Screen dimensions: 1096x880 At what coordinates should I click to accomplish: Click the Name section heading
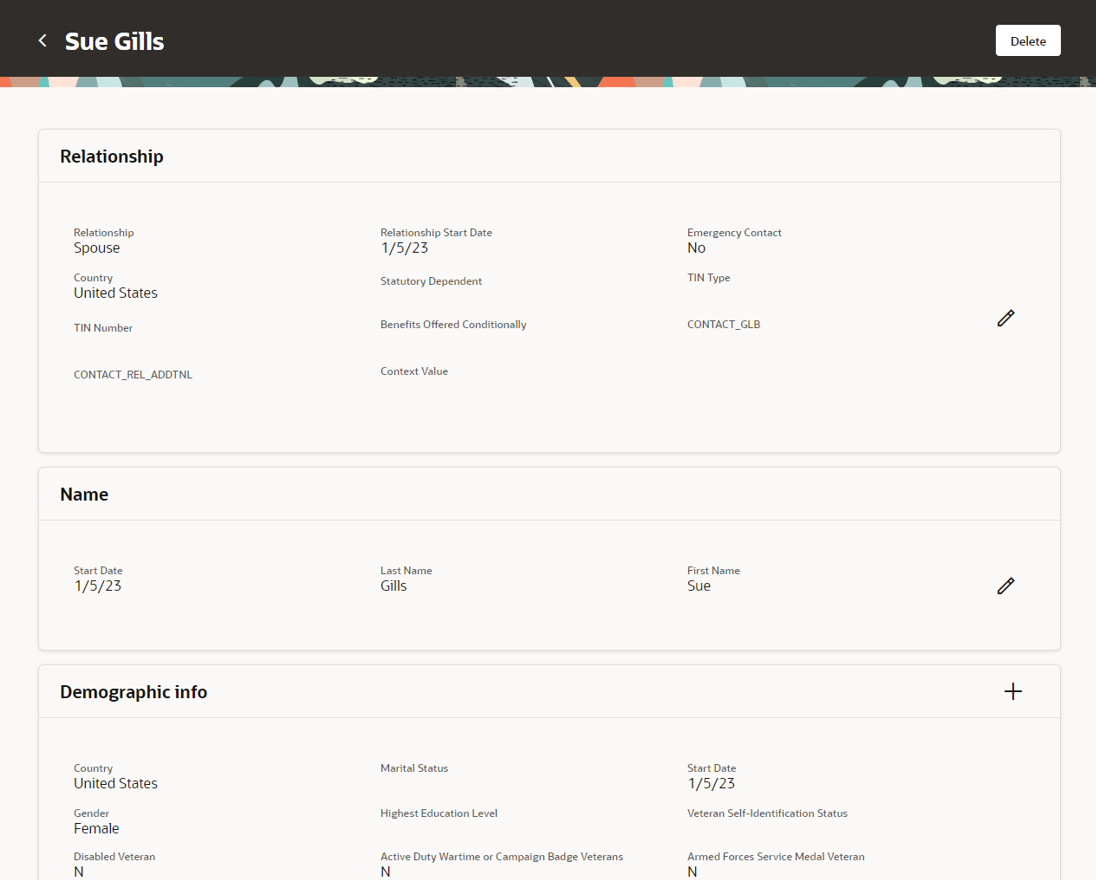click(x=84, y=494)
